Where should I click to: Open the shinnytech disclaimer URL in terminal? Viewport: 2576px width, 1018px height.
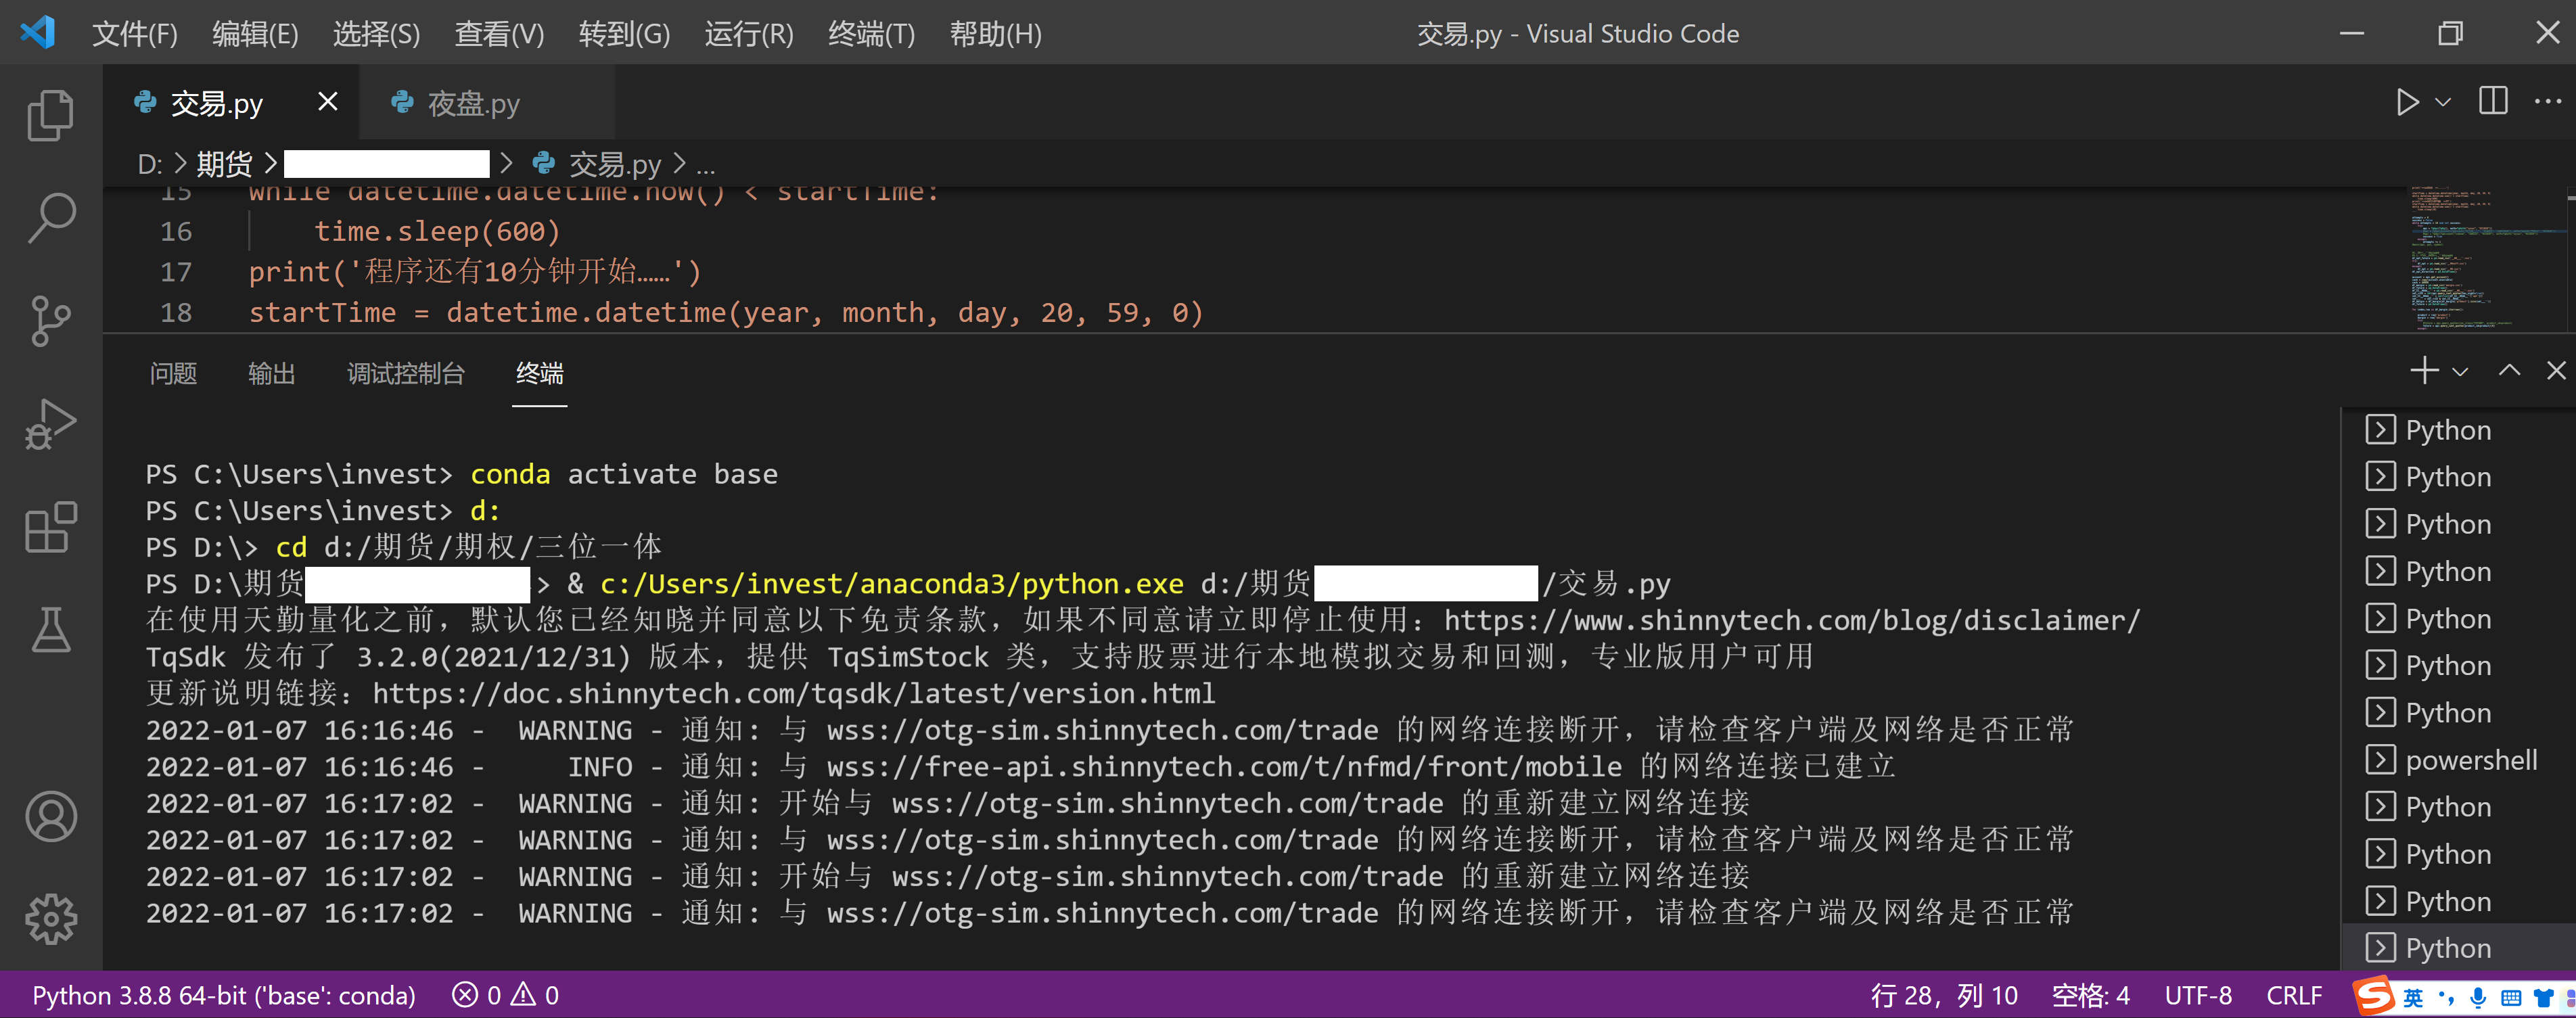tap(1791, 620)
